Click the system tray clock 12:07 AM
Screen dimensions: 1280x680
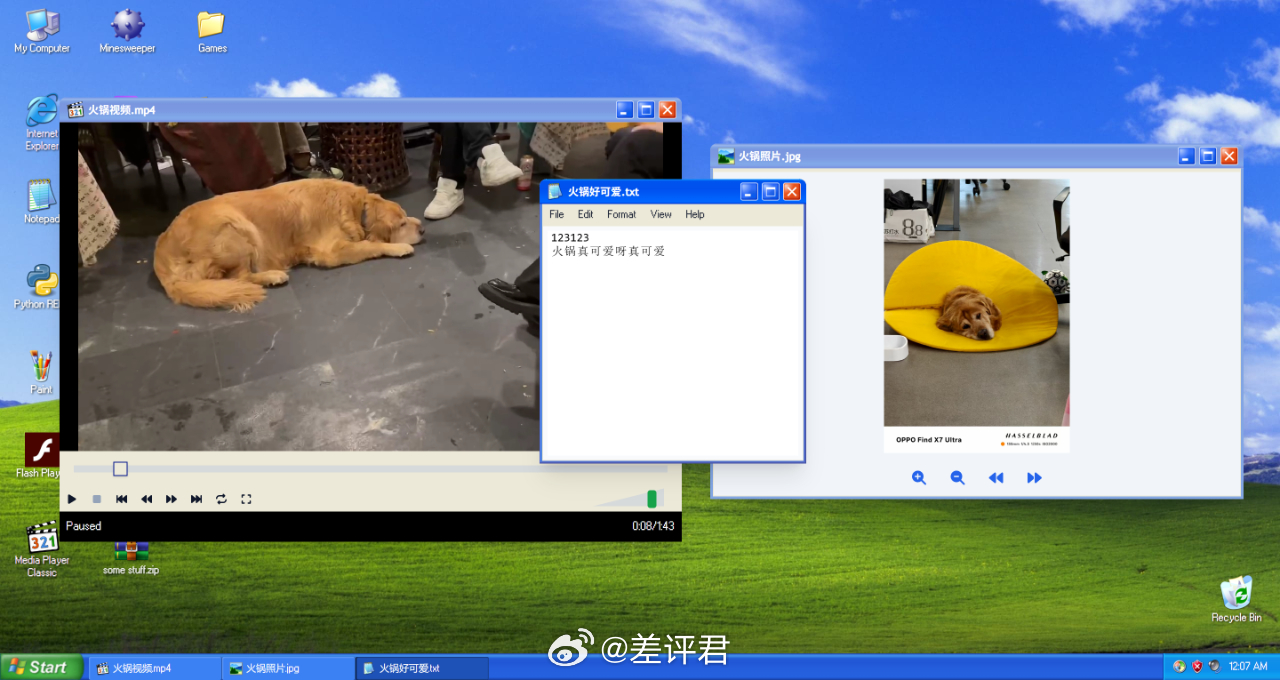point(1247,666)
